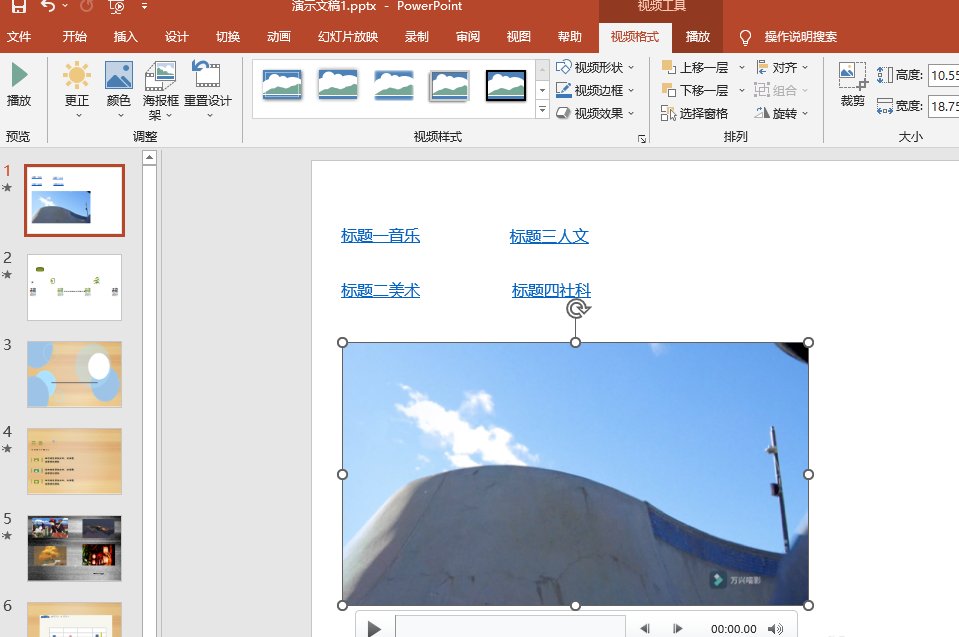Click the slide panel scroll-up arrow
This screenshot has width=959, height=637.
coord(149,158)
